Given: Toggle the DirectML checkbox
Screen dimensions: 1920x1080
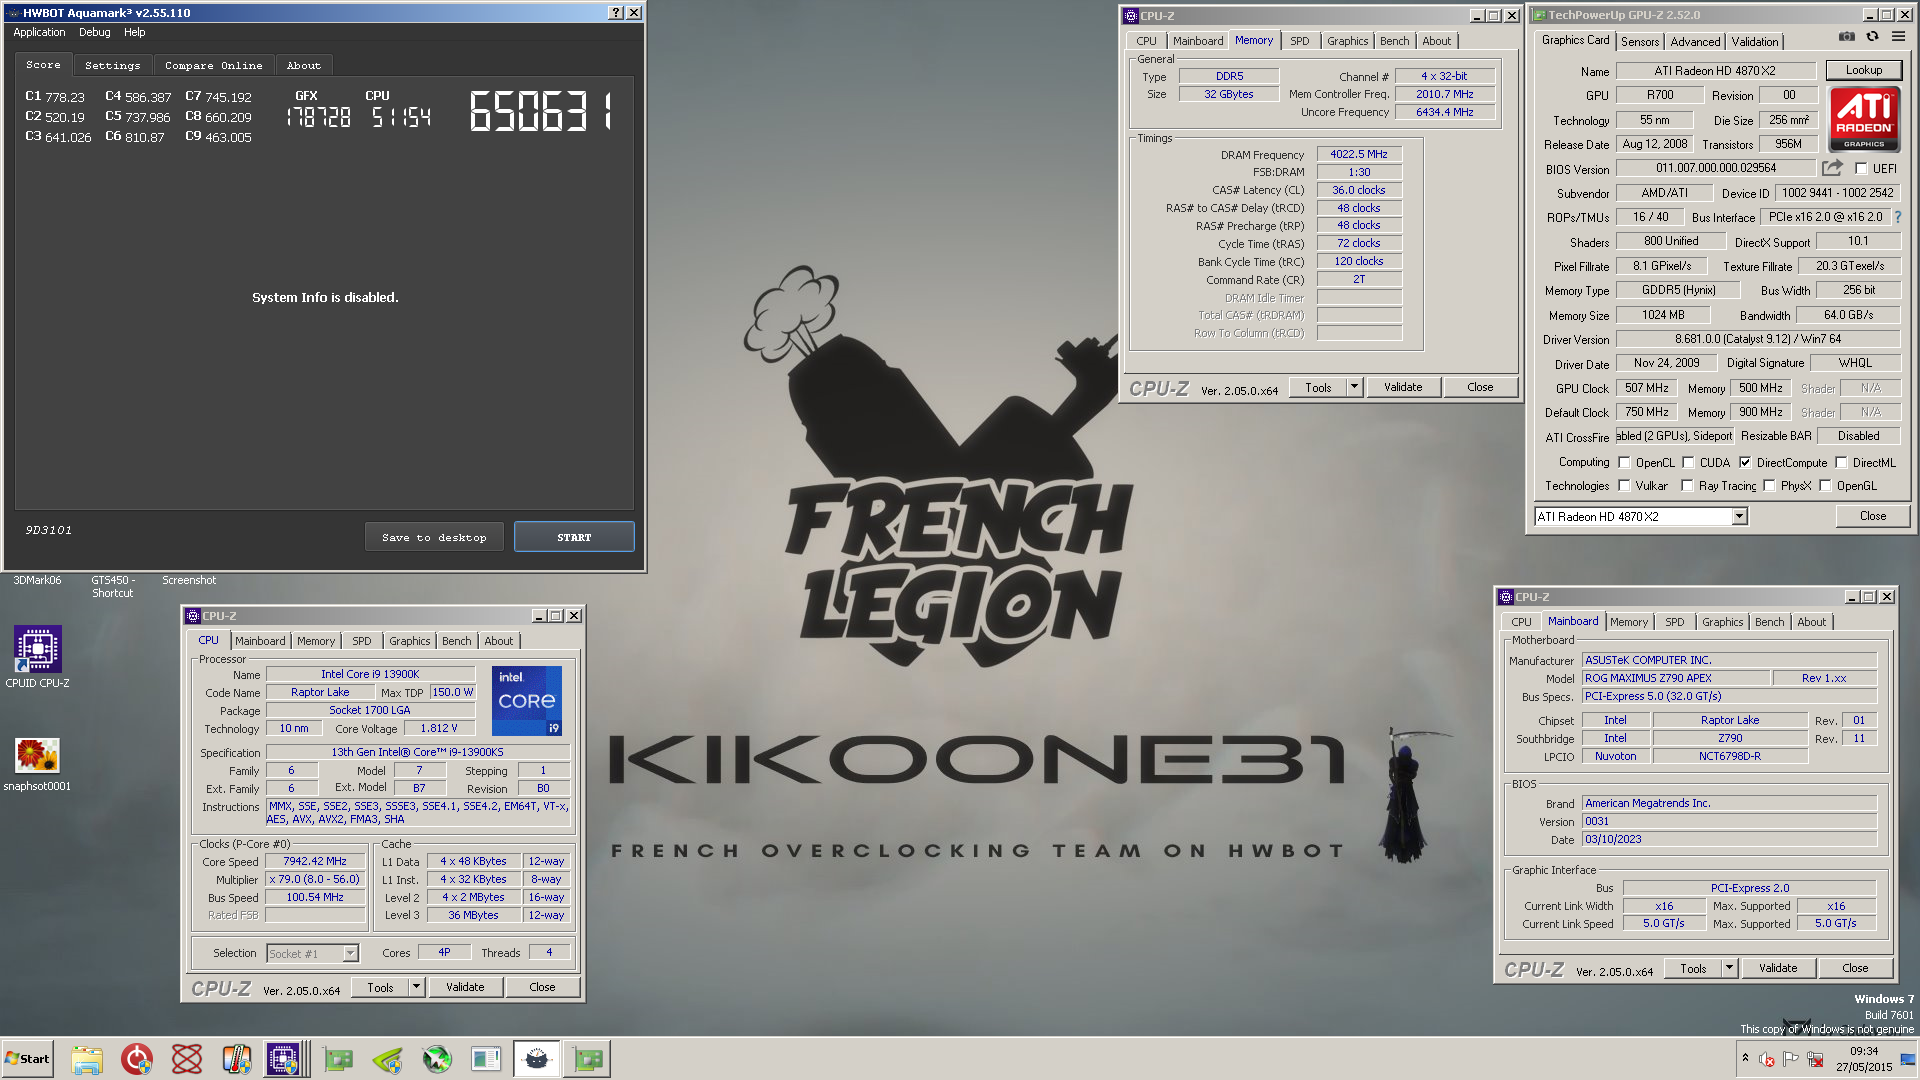Looking at the screenshot, I should pyautogui.click(x=1841, y=463).
